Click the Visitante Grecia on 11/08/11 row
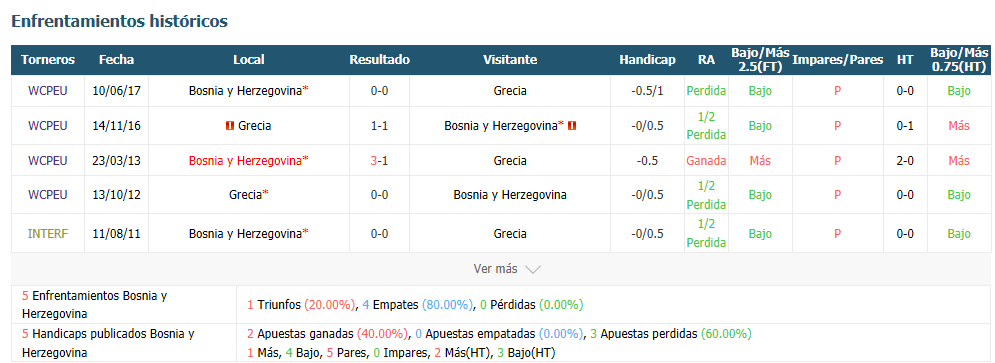995x363 pixels. (510, 234)
